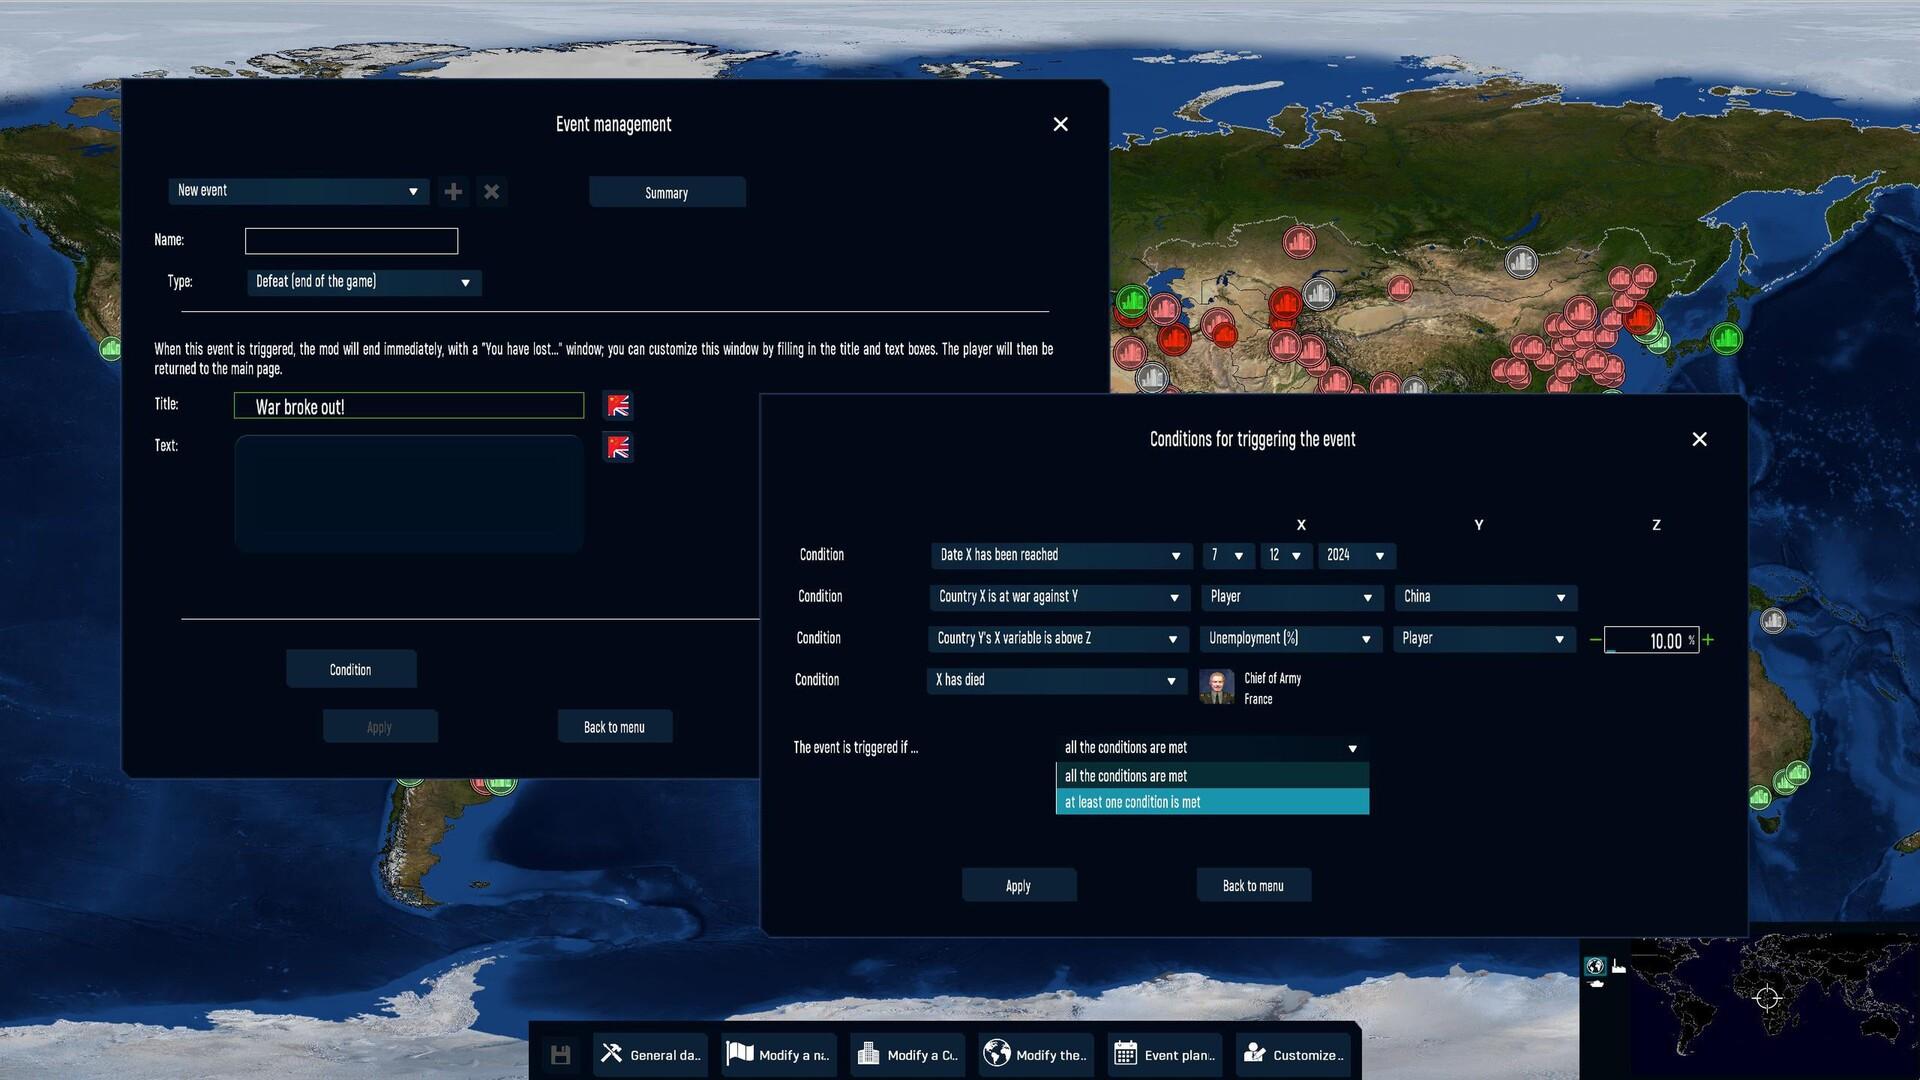1920x1080 pixels.
Task: Open Modify a nation via flag icon
Action: pyautogui.click(x=740, y=1053)
